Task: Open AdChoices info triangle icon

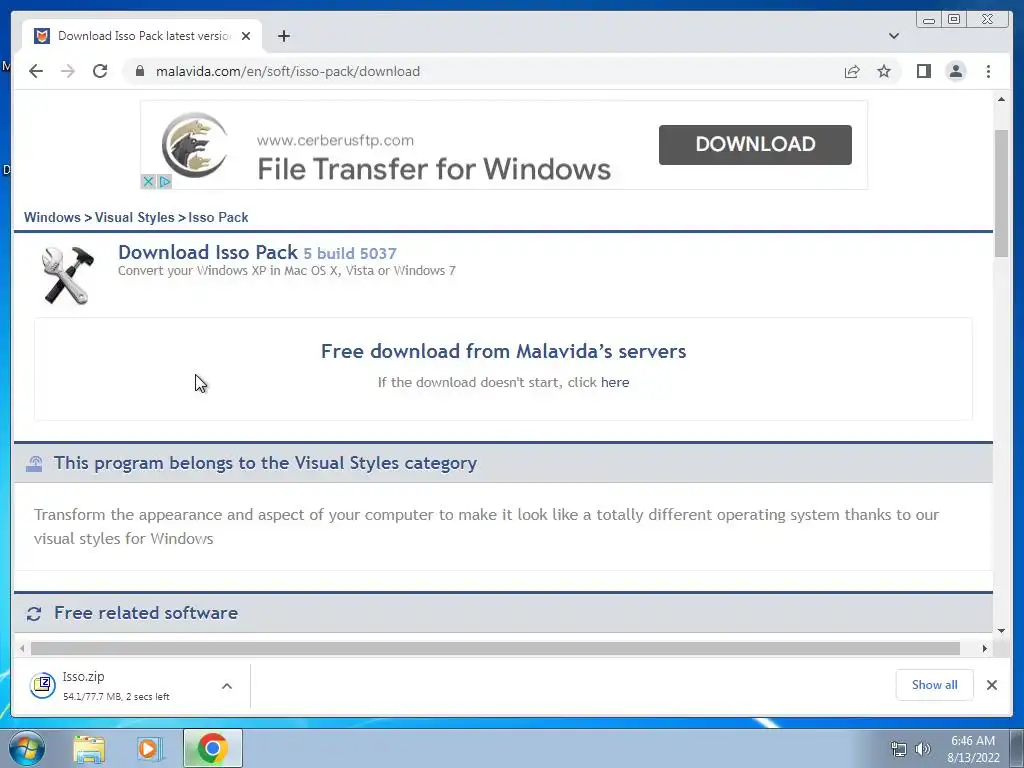Action: (x=165, y=182)
